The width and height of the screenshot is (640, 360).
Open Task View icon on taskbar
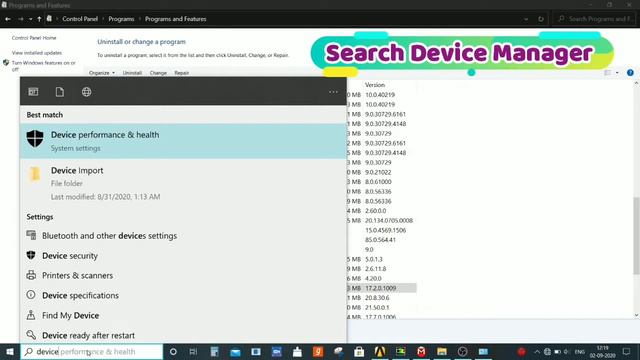193,351
